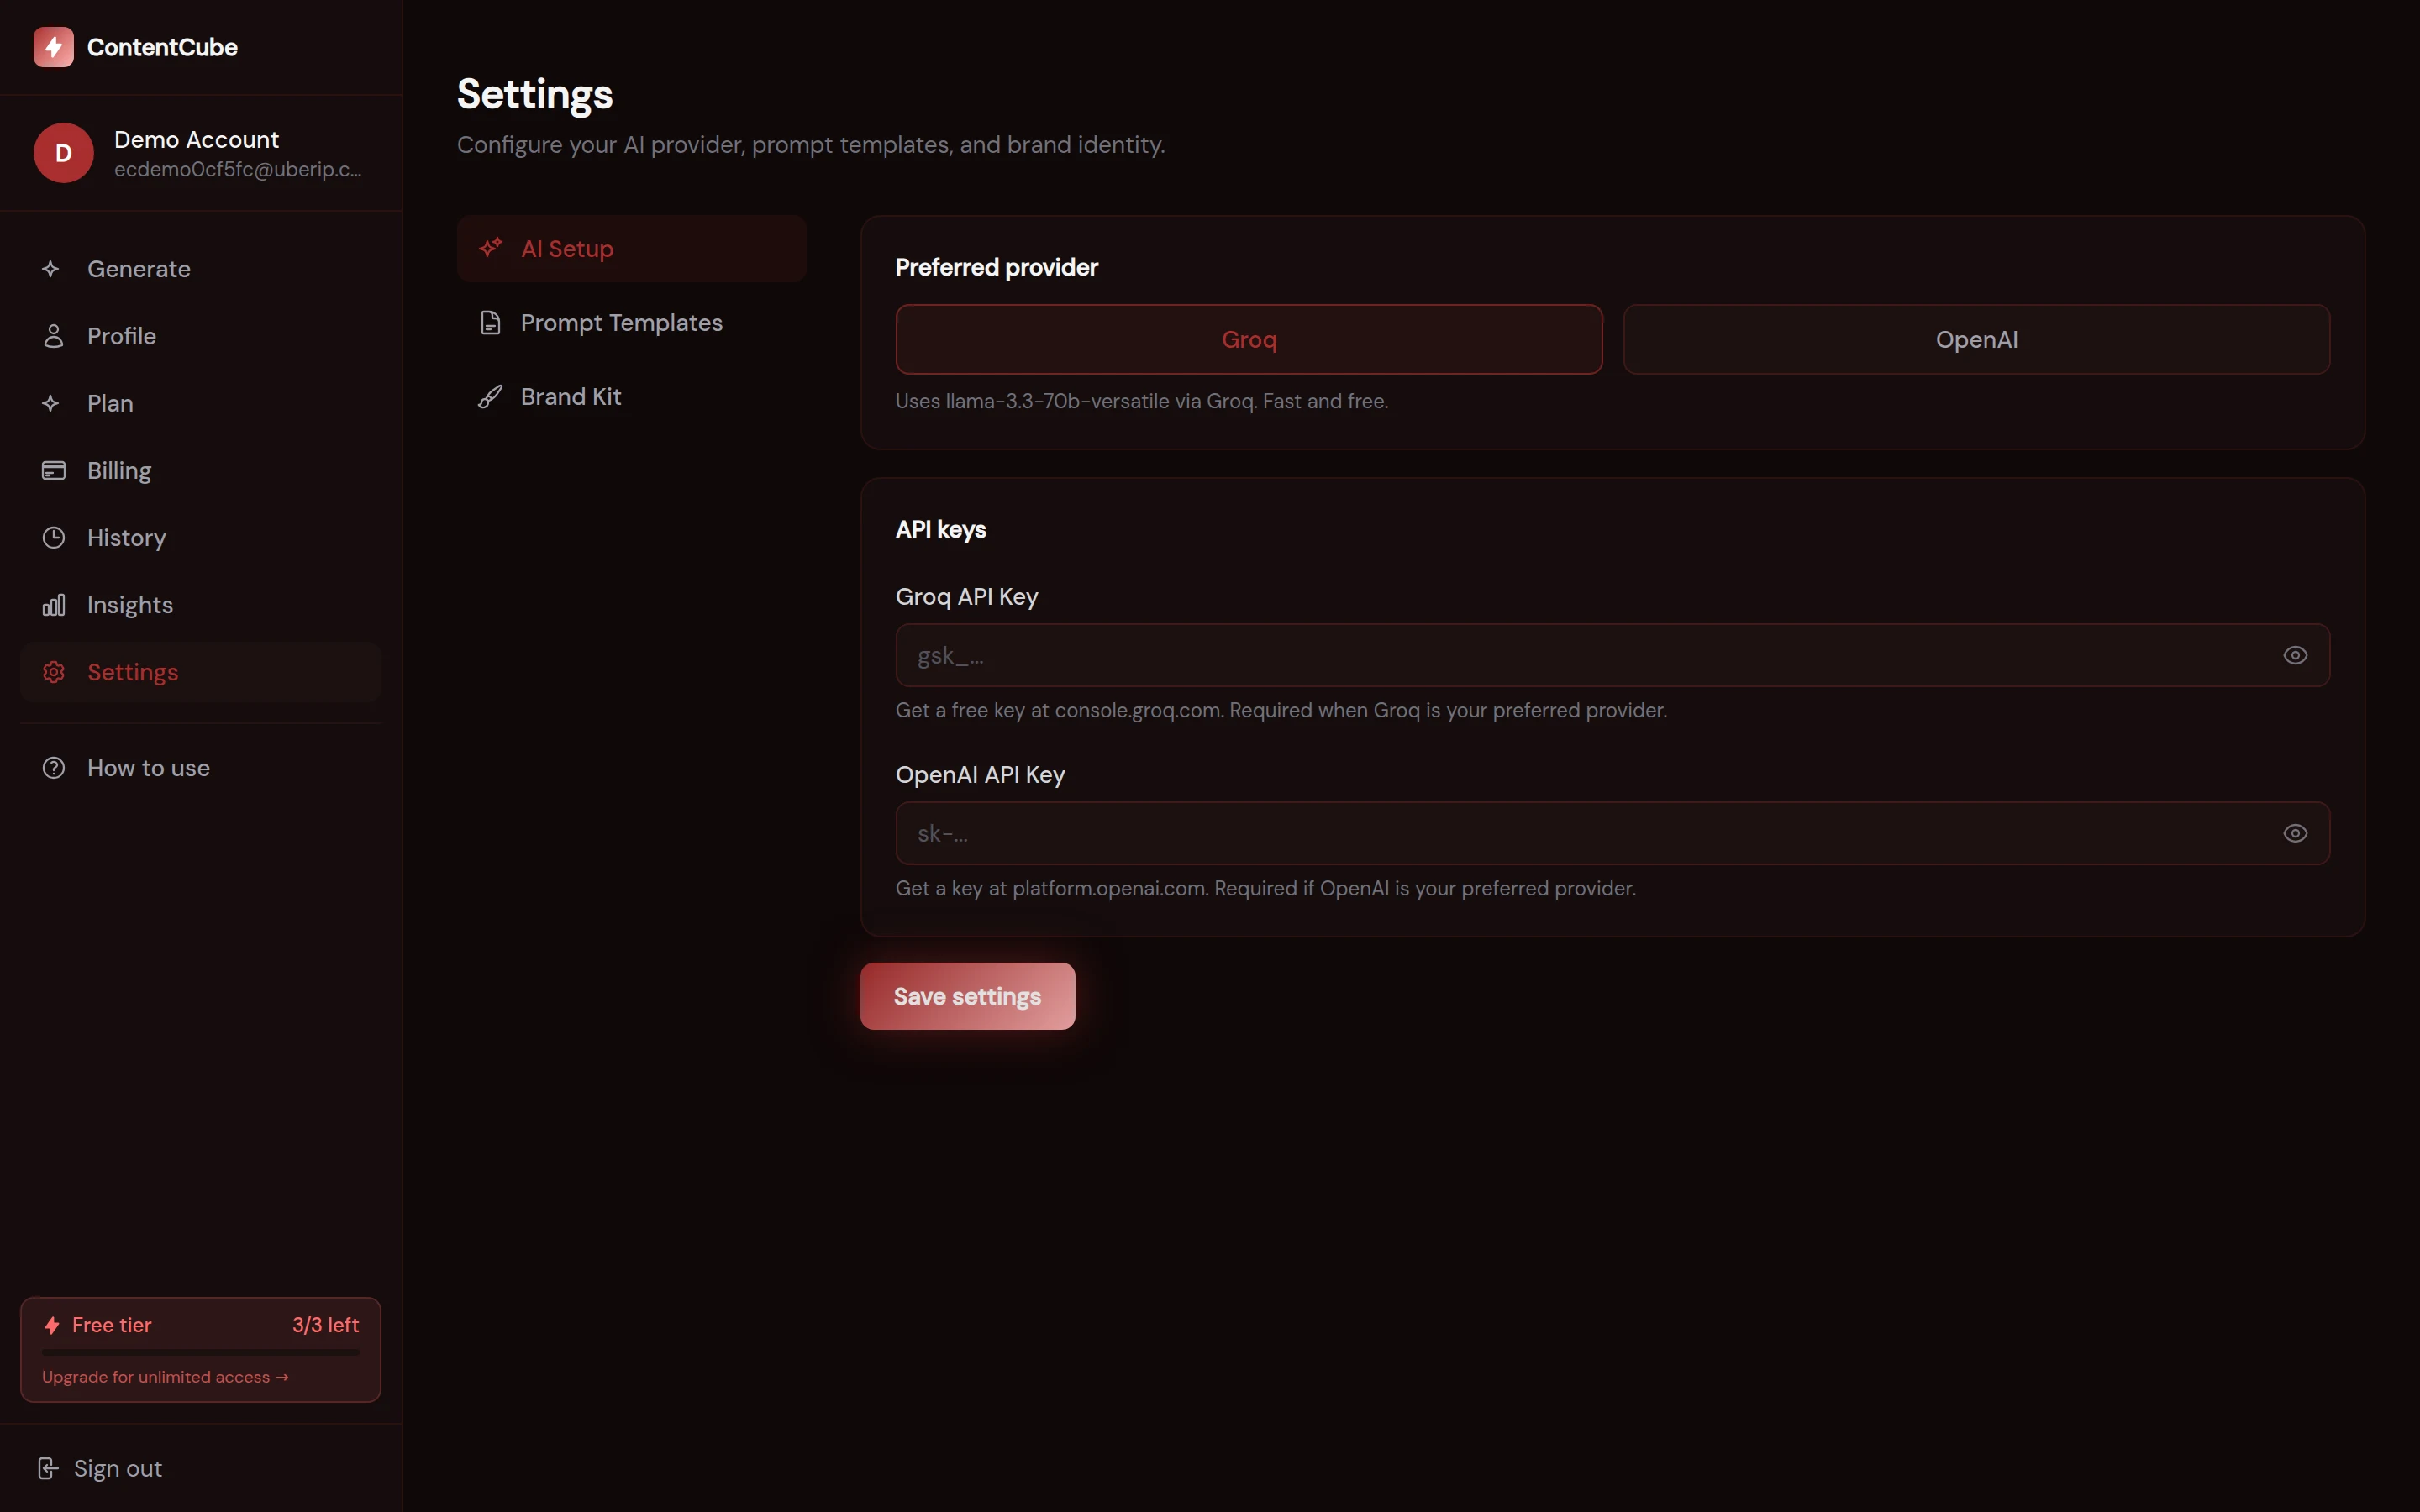Select Groq as preferred provider
This screenshot has width=2420, height=1512.
pos(1249,339)
